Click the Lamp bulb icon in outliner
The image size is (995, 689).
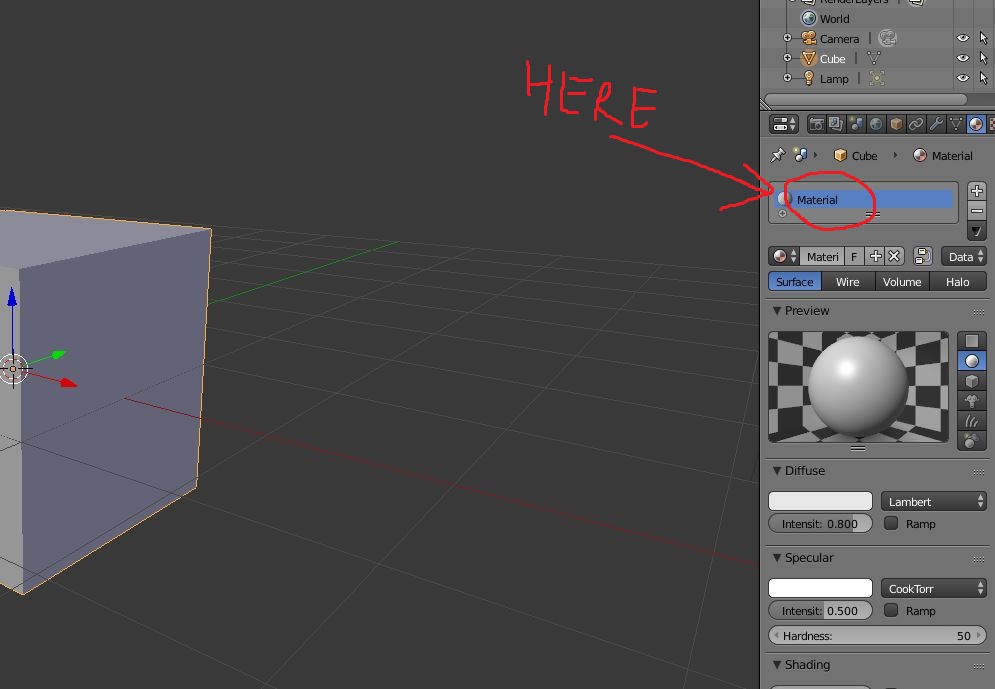808,79
